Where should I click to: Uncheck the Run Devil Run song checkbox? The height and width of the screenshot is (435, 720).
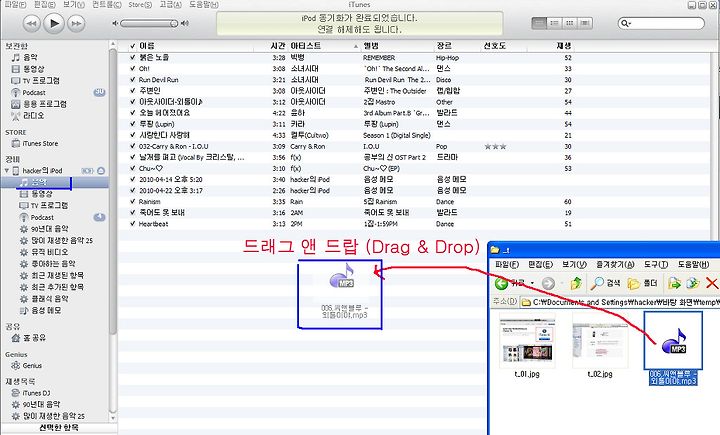[x=133, y=79]
